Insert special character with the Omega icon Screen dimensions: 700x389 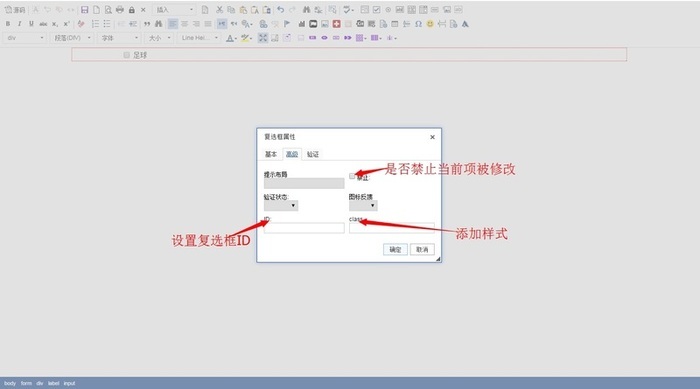(418, 24)
